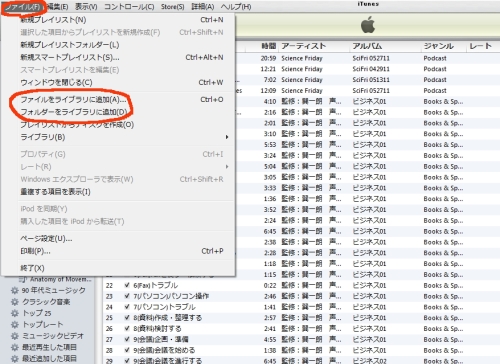This screenshot has width=500, height=364.
Task: Open the 90 年代ミュージック smart playlist
Action: tap(54, 290)
